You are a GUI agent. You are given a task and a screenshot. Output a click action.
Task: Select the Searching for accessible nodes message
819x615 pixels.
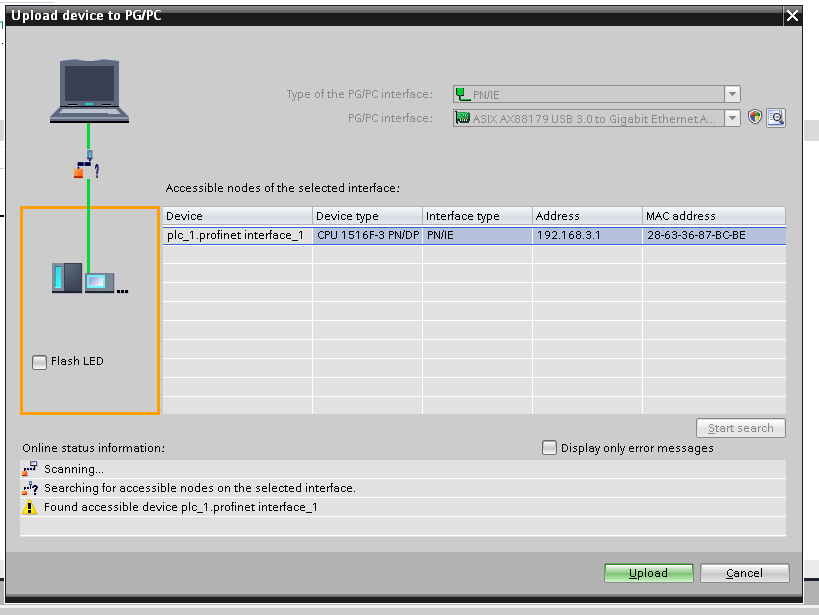(x=403, y=488)
